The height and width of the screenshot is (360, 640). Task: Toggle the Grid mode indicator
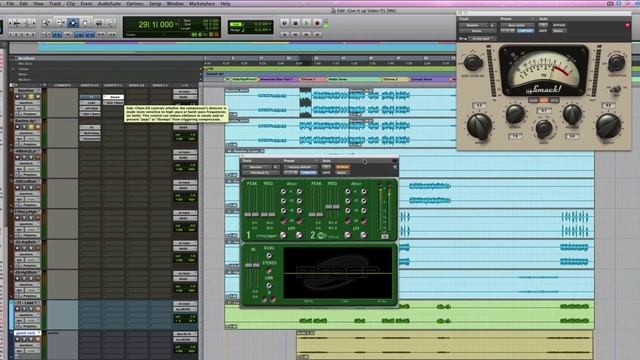[x=236, y=24]
